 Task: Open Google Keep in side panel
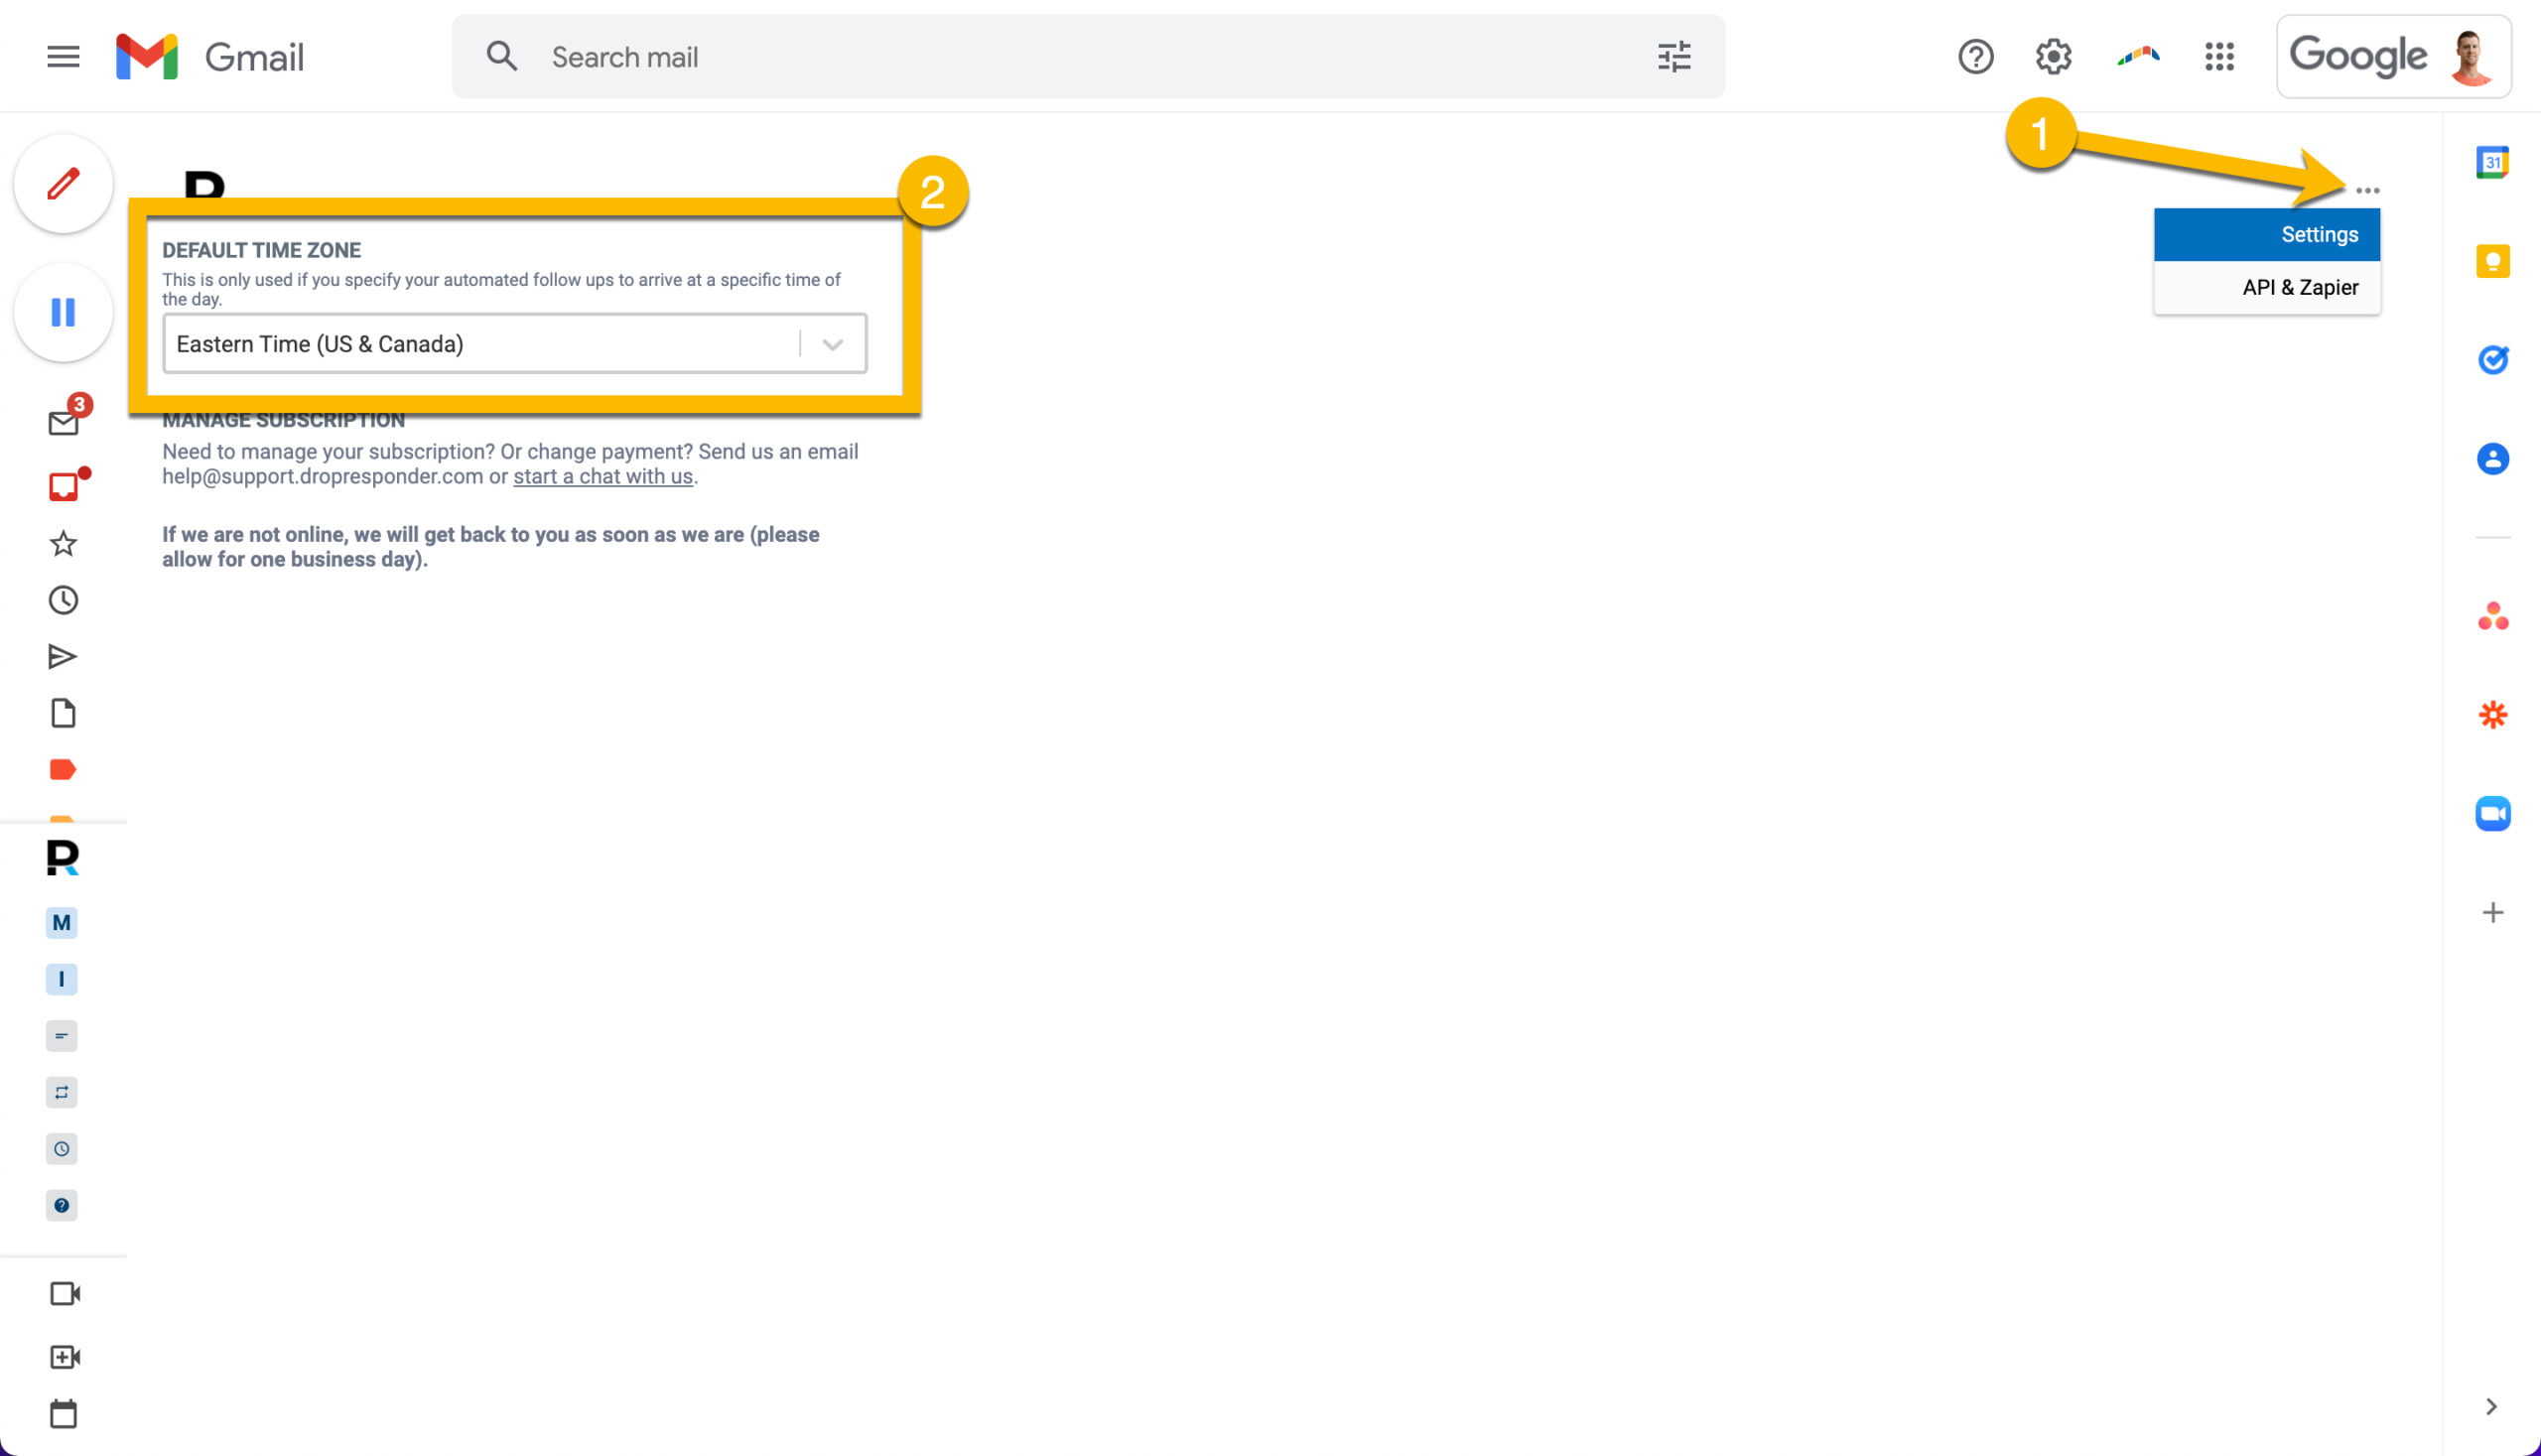(2492, 261)
